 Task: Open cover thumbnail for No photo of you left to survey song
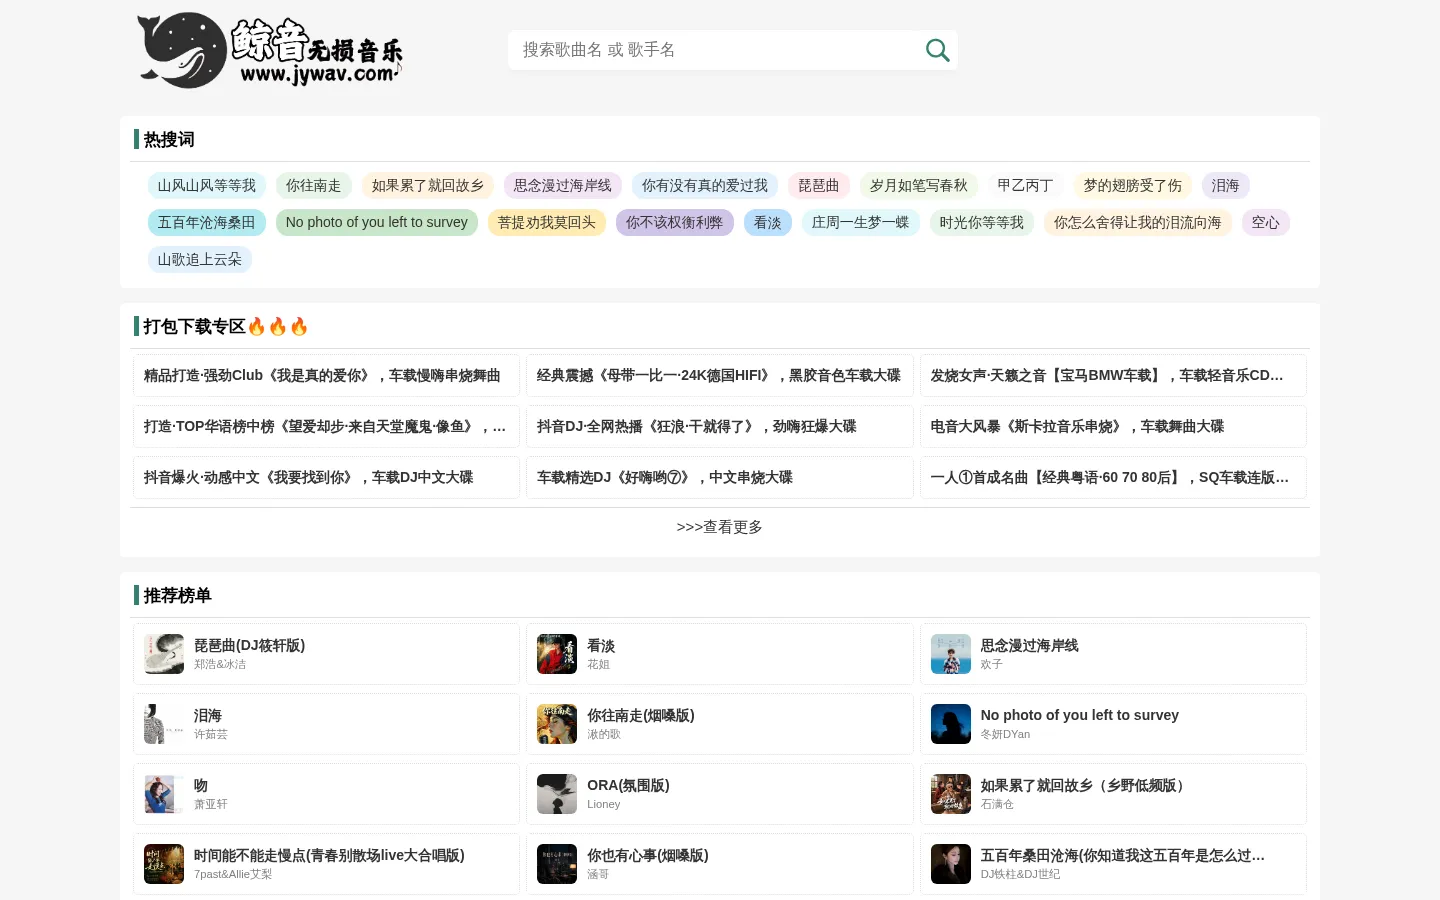[x=951, y=724]
